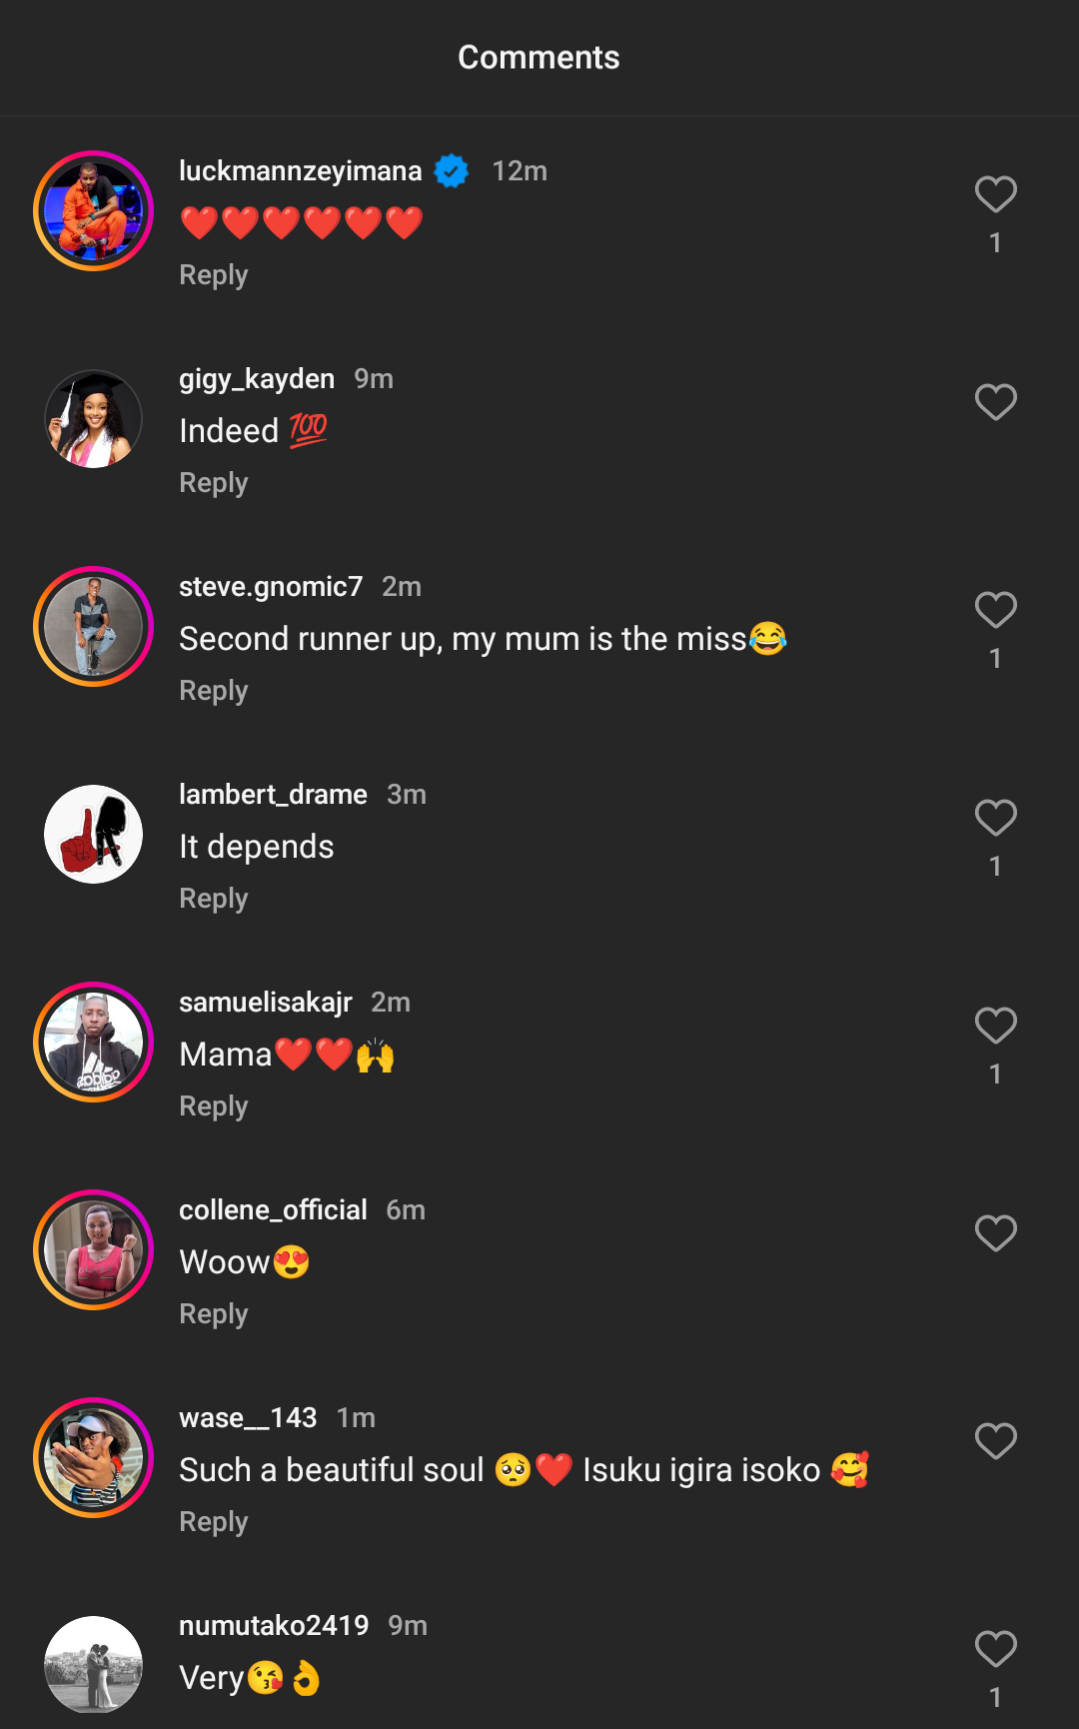Like gigy_kayden's "Indeed" comment
Viewport: 1079px width, 1729px height.
point(995,402)
